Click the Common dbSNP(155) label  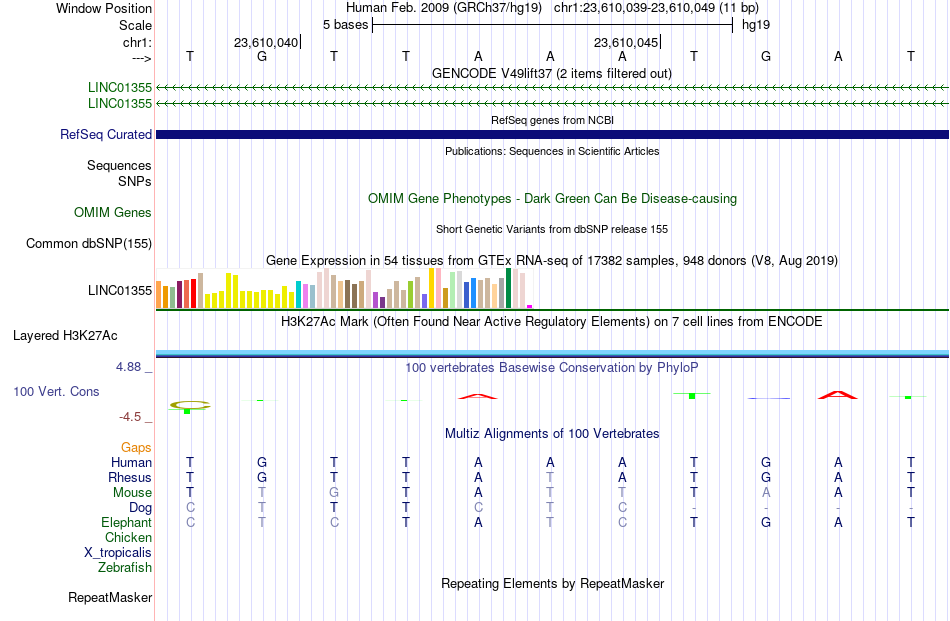click(88, 244)
